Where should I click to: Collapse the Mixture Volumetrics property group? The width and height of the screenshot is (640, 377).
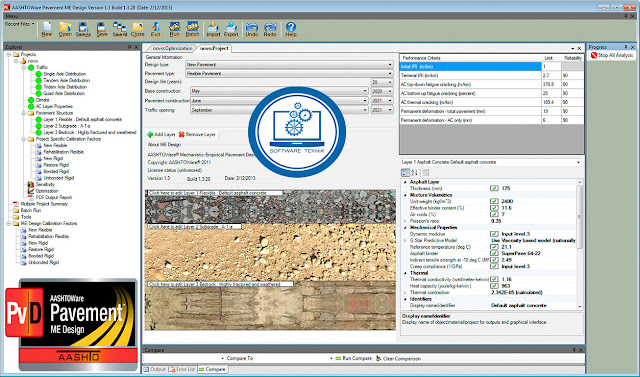405,195
